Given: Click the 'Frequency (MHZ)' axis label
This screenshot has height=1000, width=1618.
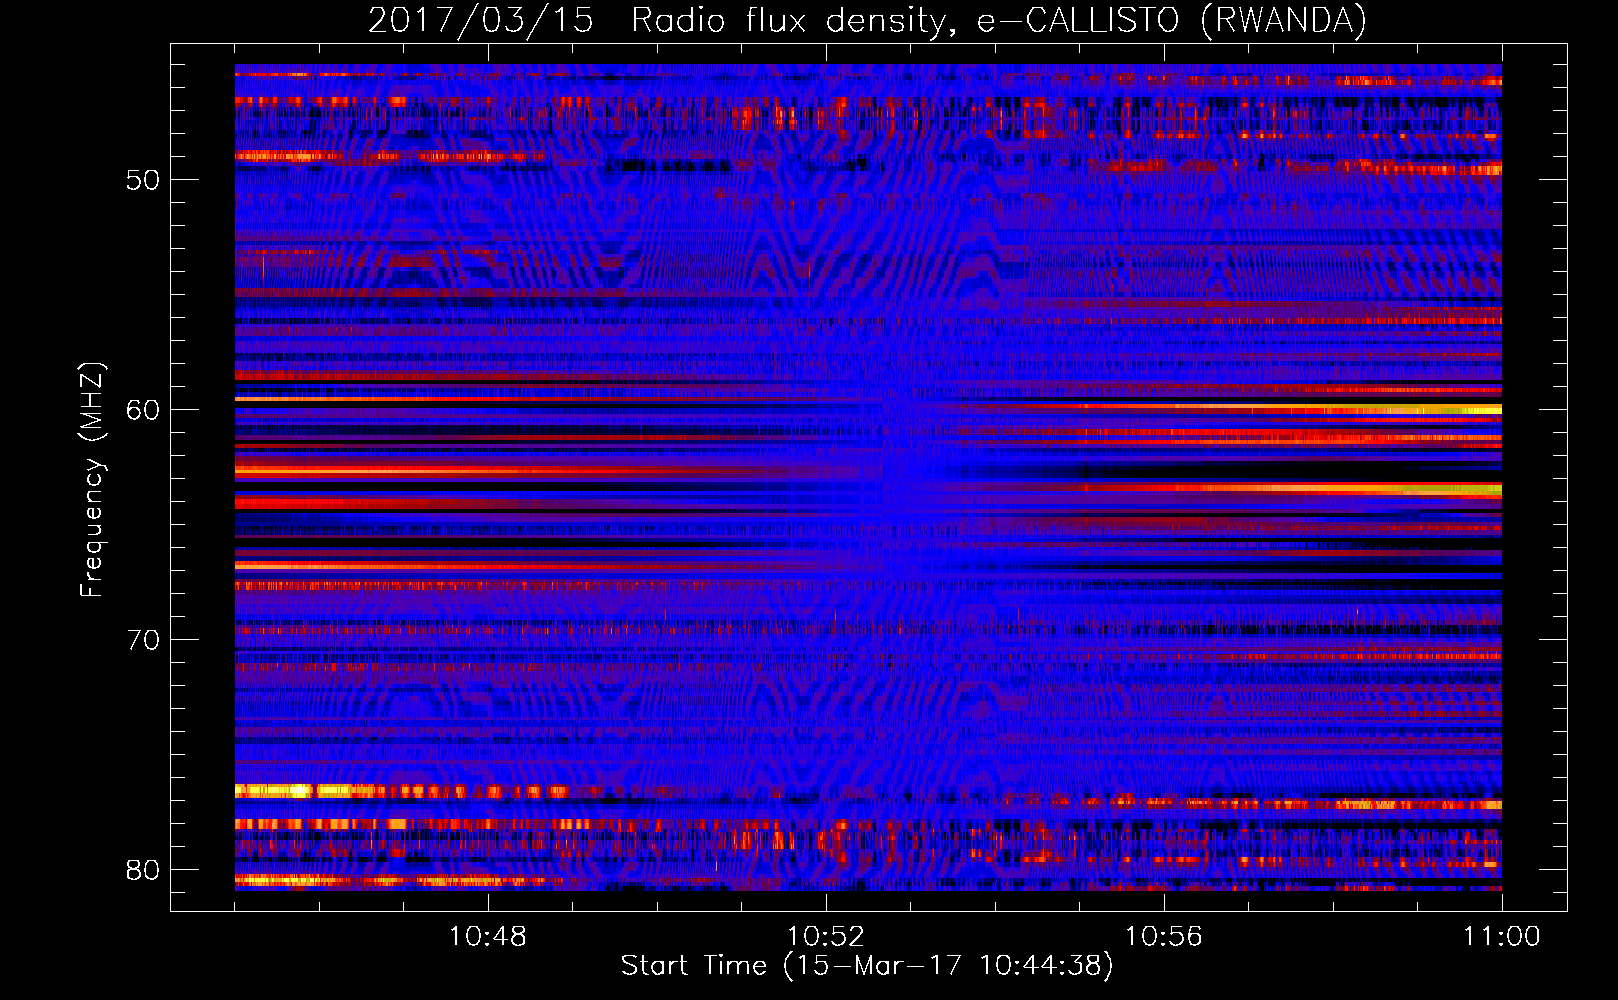Looking at the screenshot, I should (x=92, y=480).
